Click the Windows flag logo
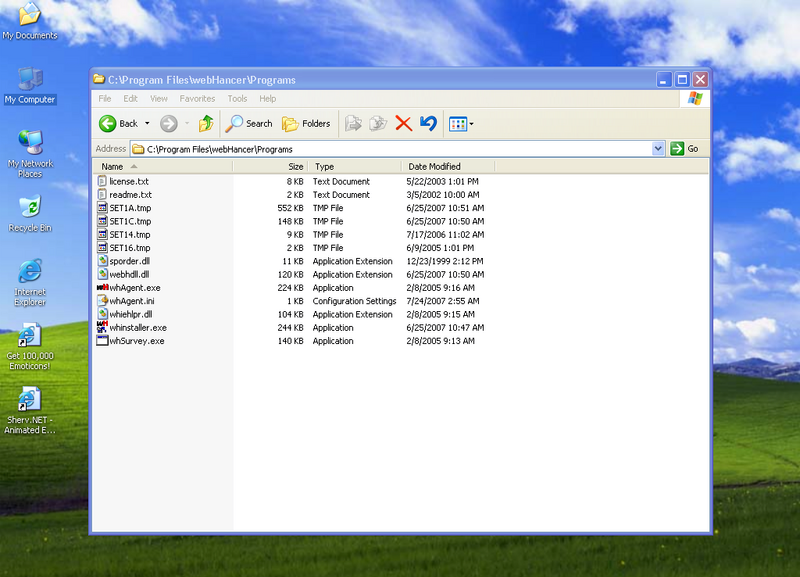This screenshot has height=577, width=800. click(x=694, y=98)
